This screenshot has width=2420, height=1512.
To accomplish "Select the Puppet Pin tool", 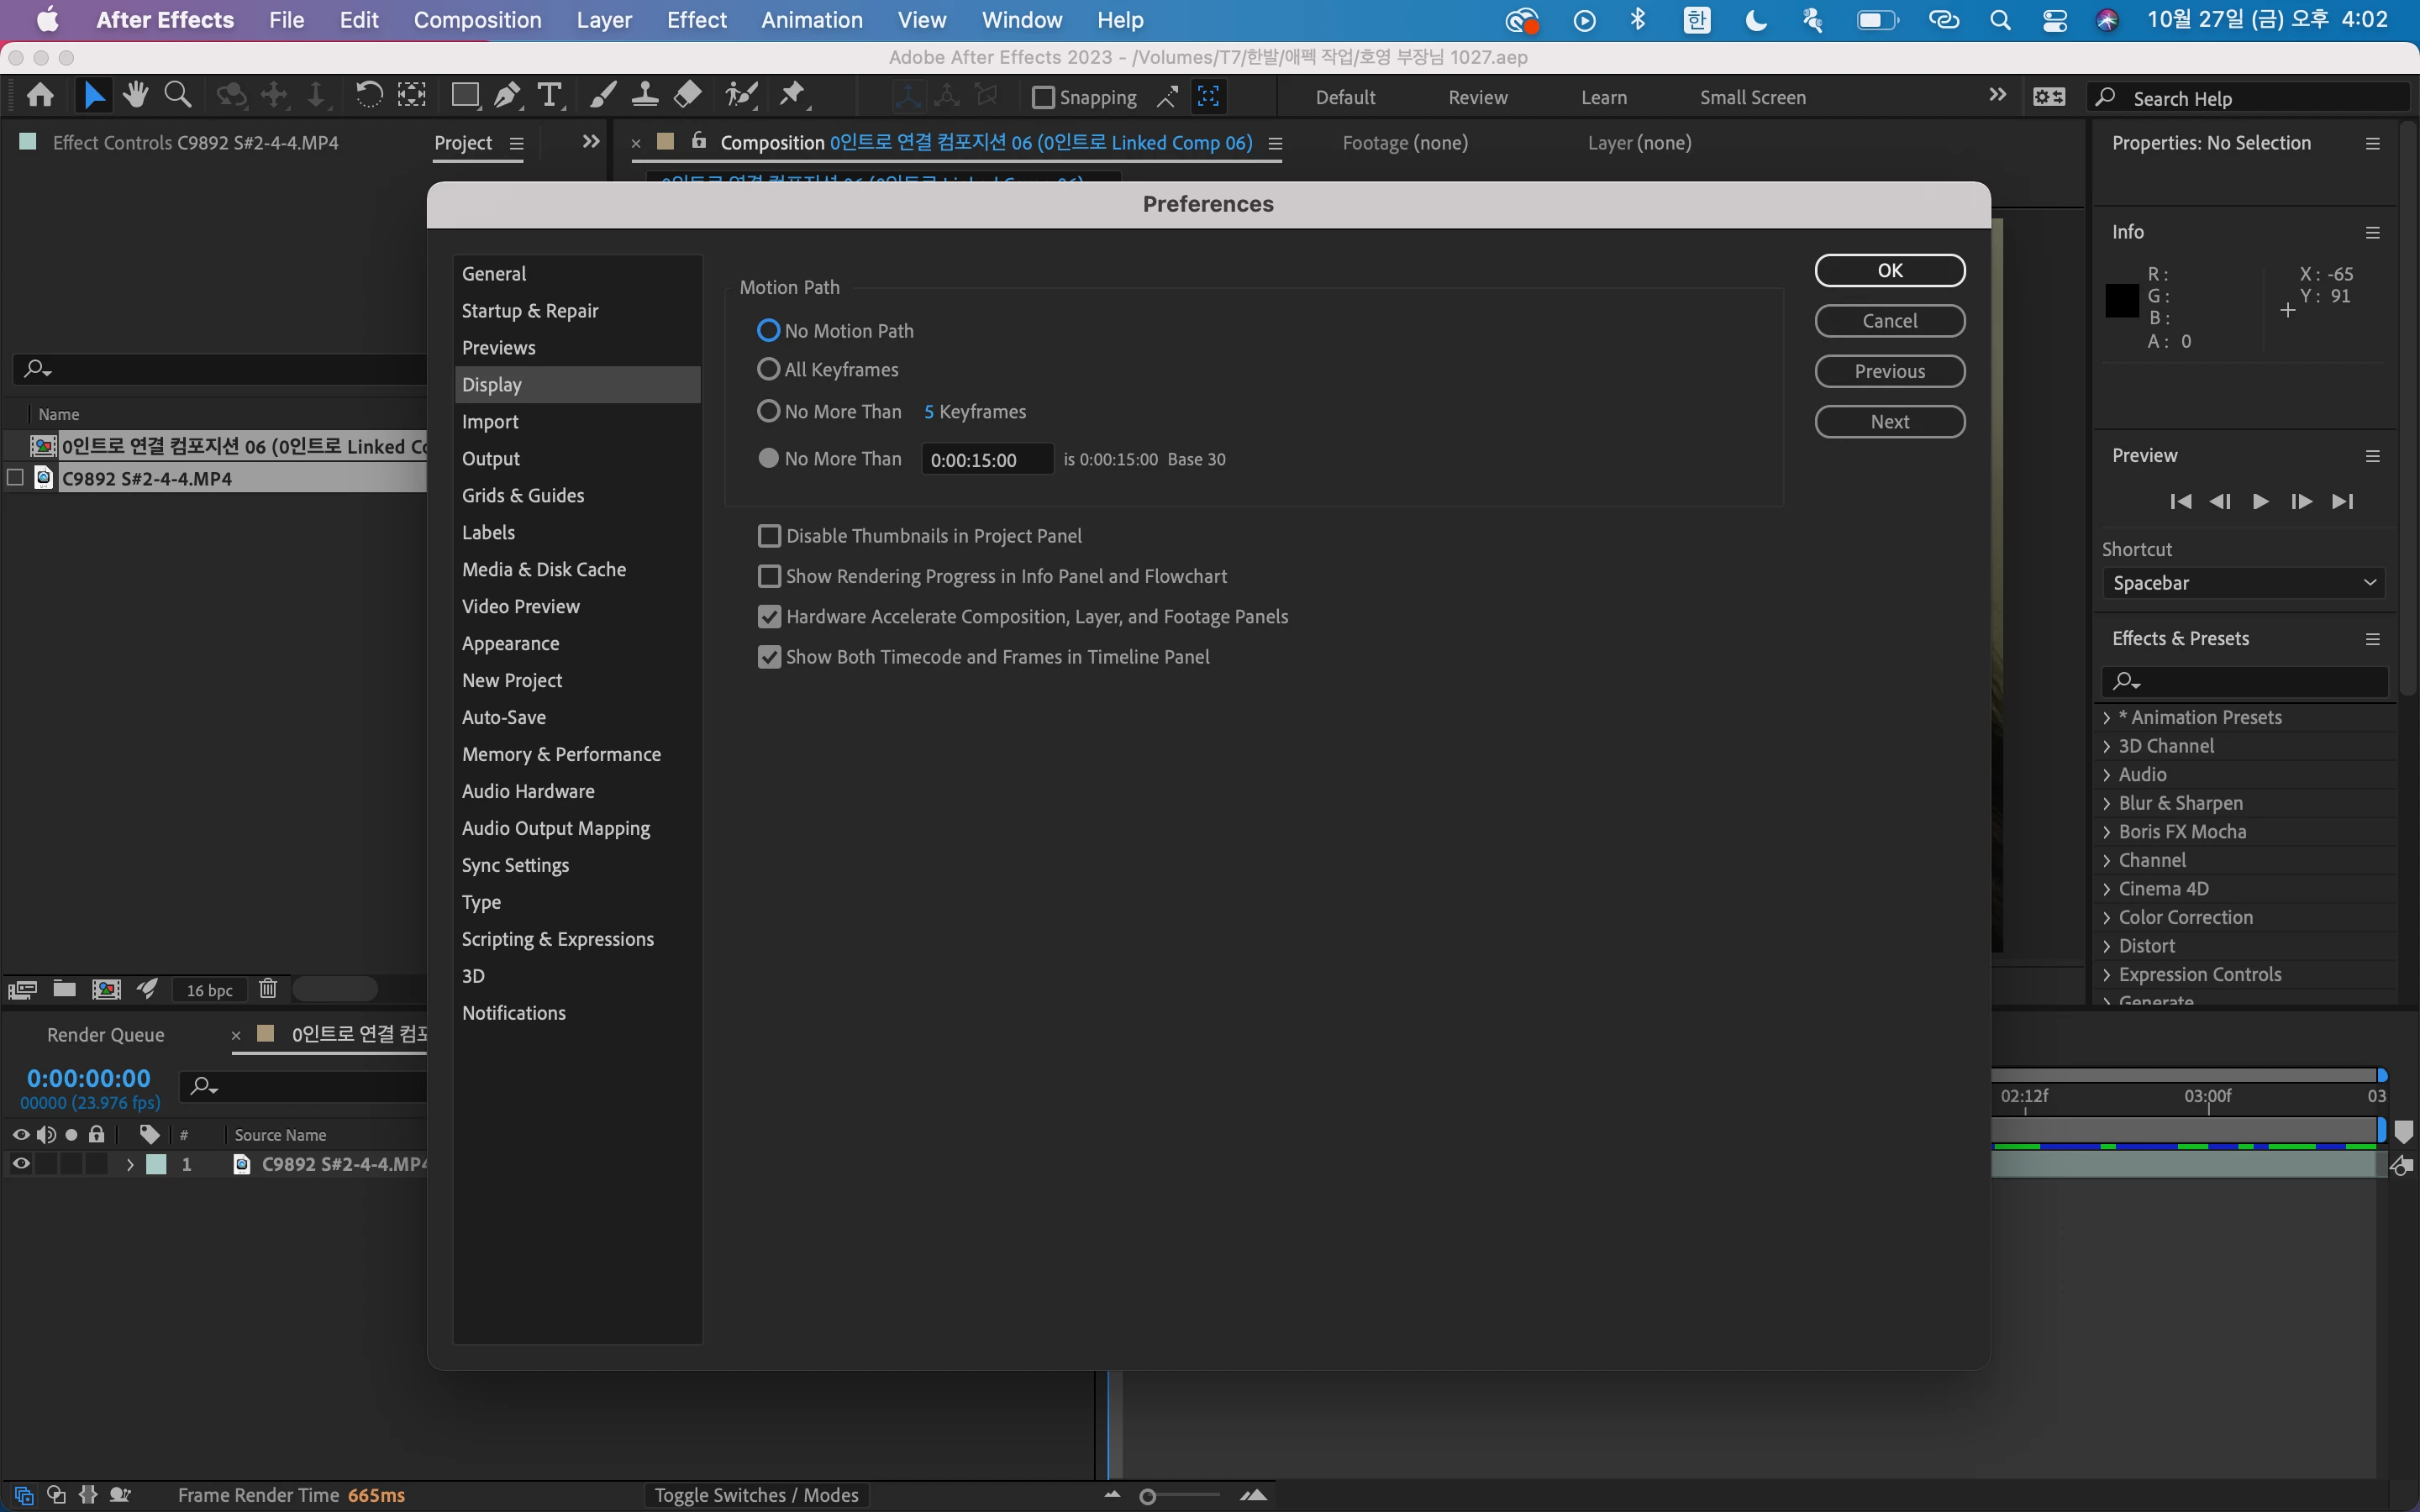I will pos(792,95).
